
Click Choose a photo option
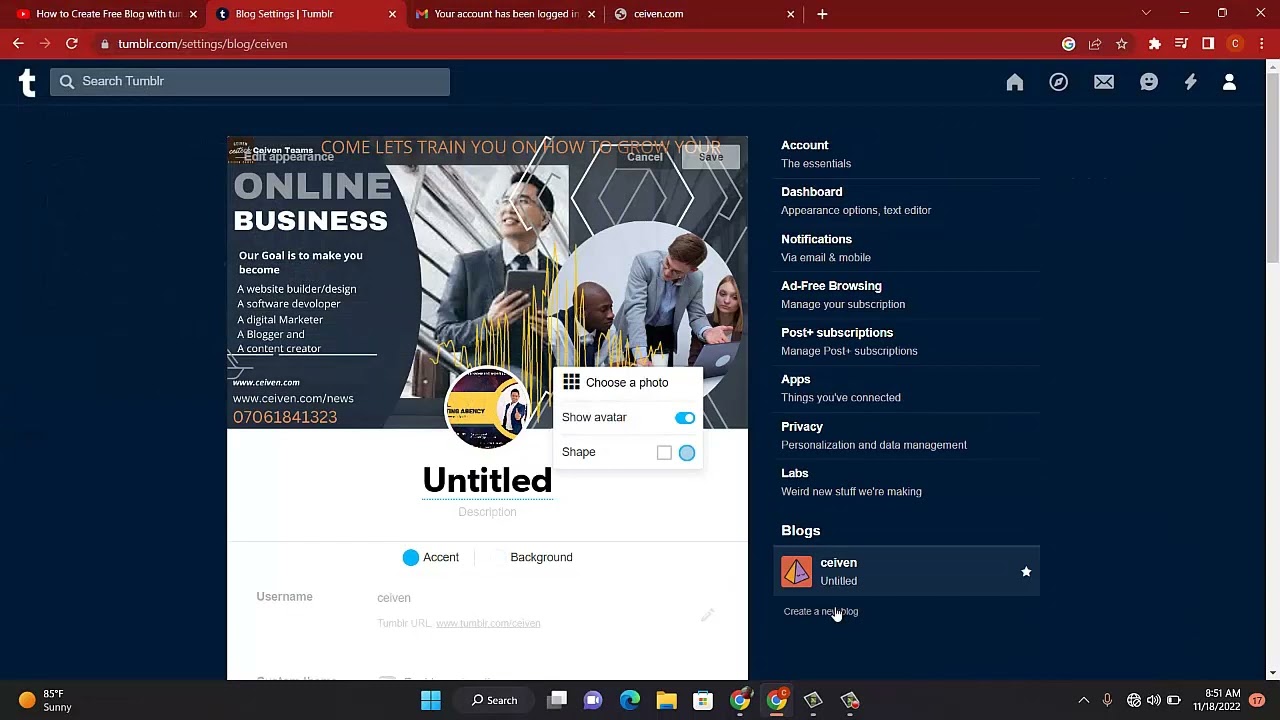point(627,382)
